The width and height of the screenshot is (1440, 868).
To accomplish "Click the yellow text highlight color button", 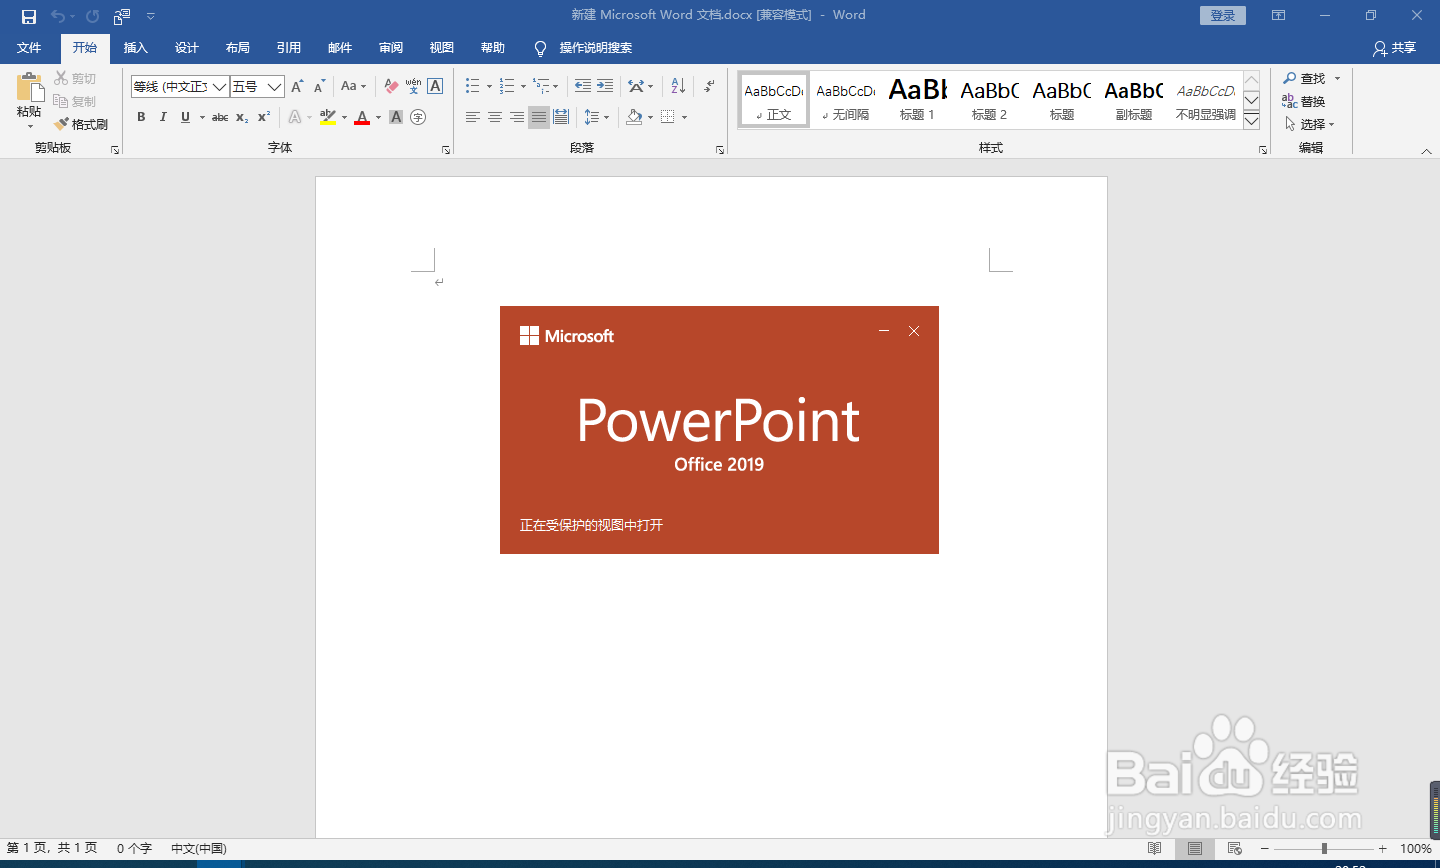I will pyautogui.click(x=328, y=117).
